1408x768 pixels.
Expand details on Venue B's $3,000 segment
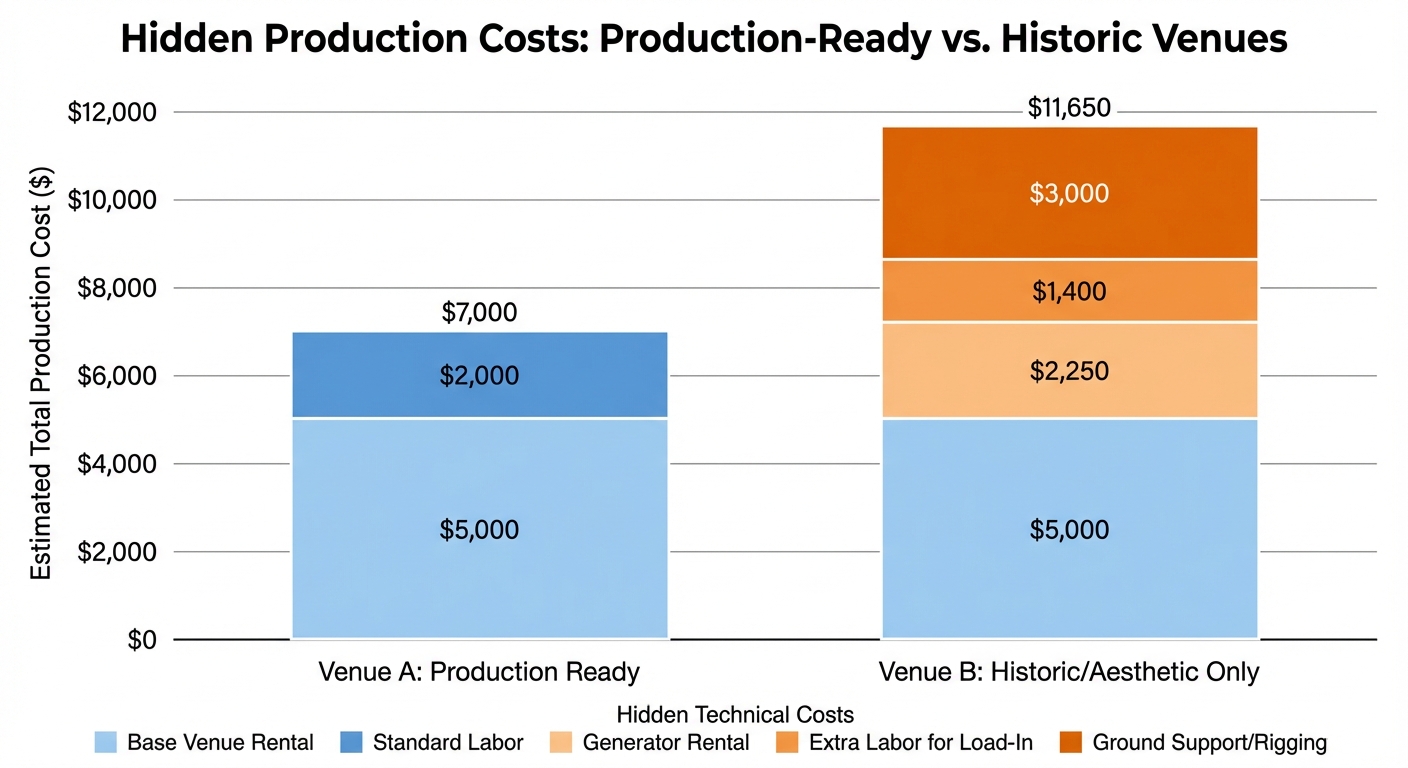click(x=1068, y=192)
